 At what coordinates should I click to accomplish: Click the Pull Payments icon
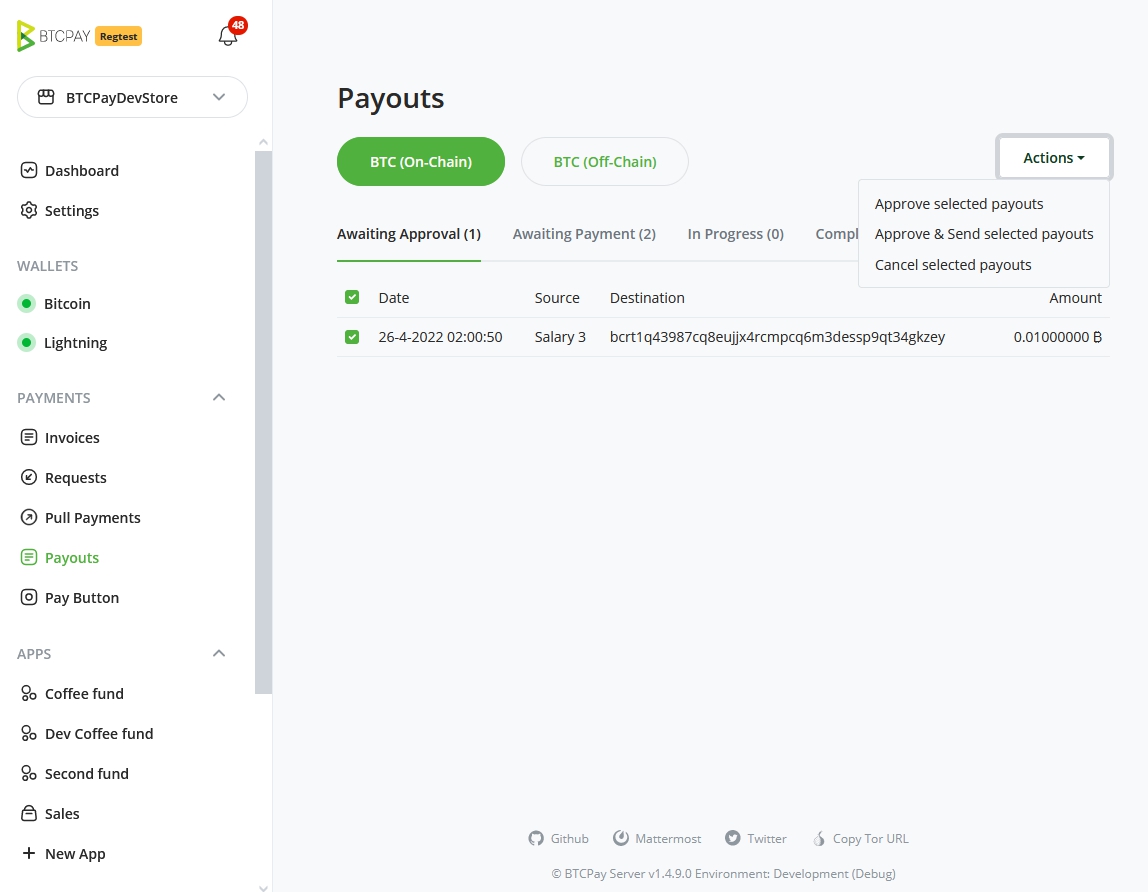[29, 518]
